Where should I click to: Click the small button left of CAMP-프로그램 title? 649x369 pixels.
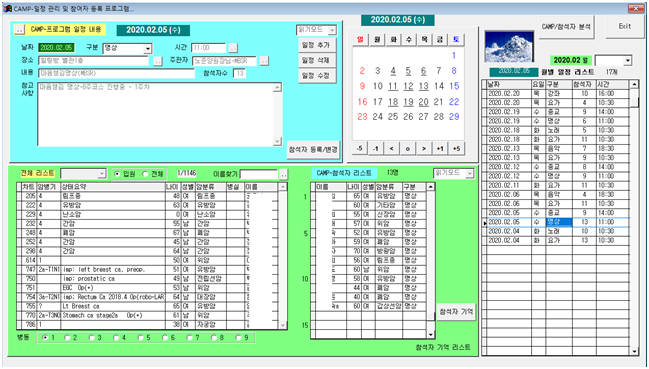click(x=19, y=29)
